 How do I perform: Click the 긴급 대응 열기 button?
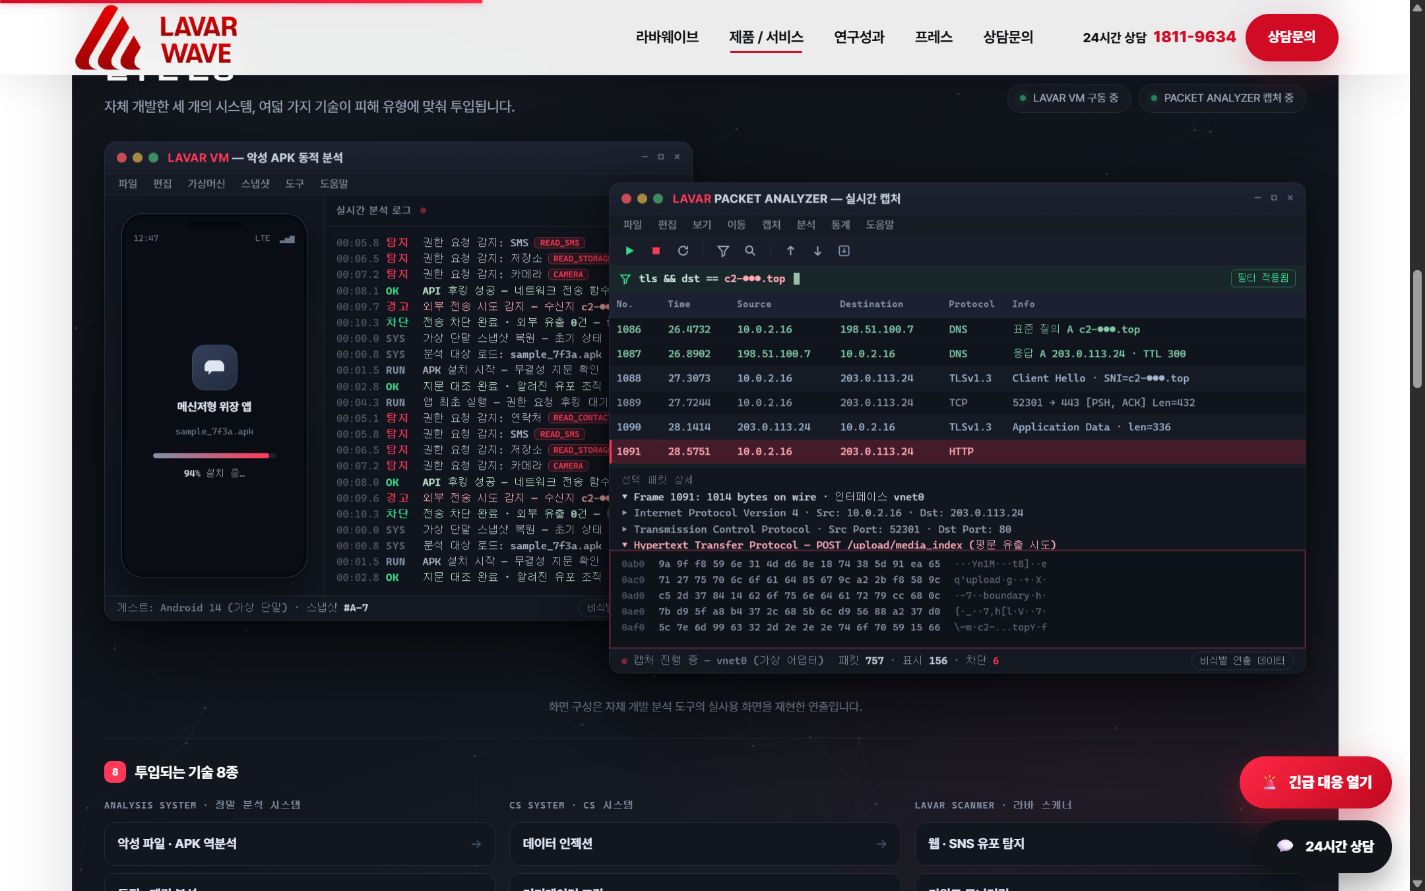[1315, 782]
